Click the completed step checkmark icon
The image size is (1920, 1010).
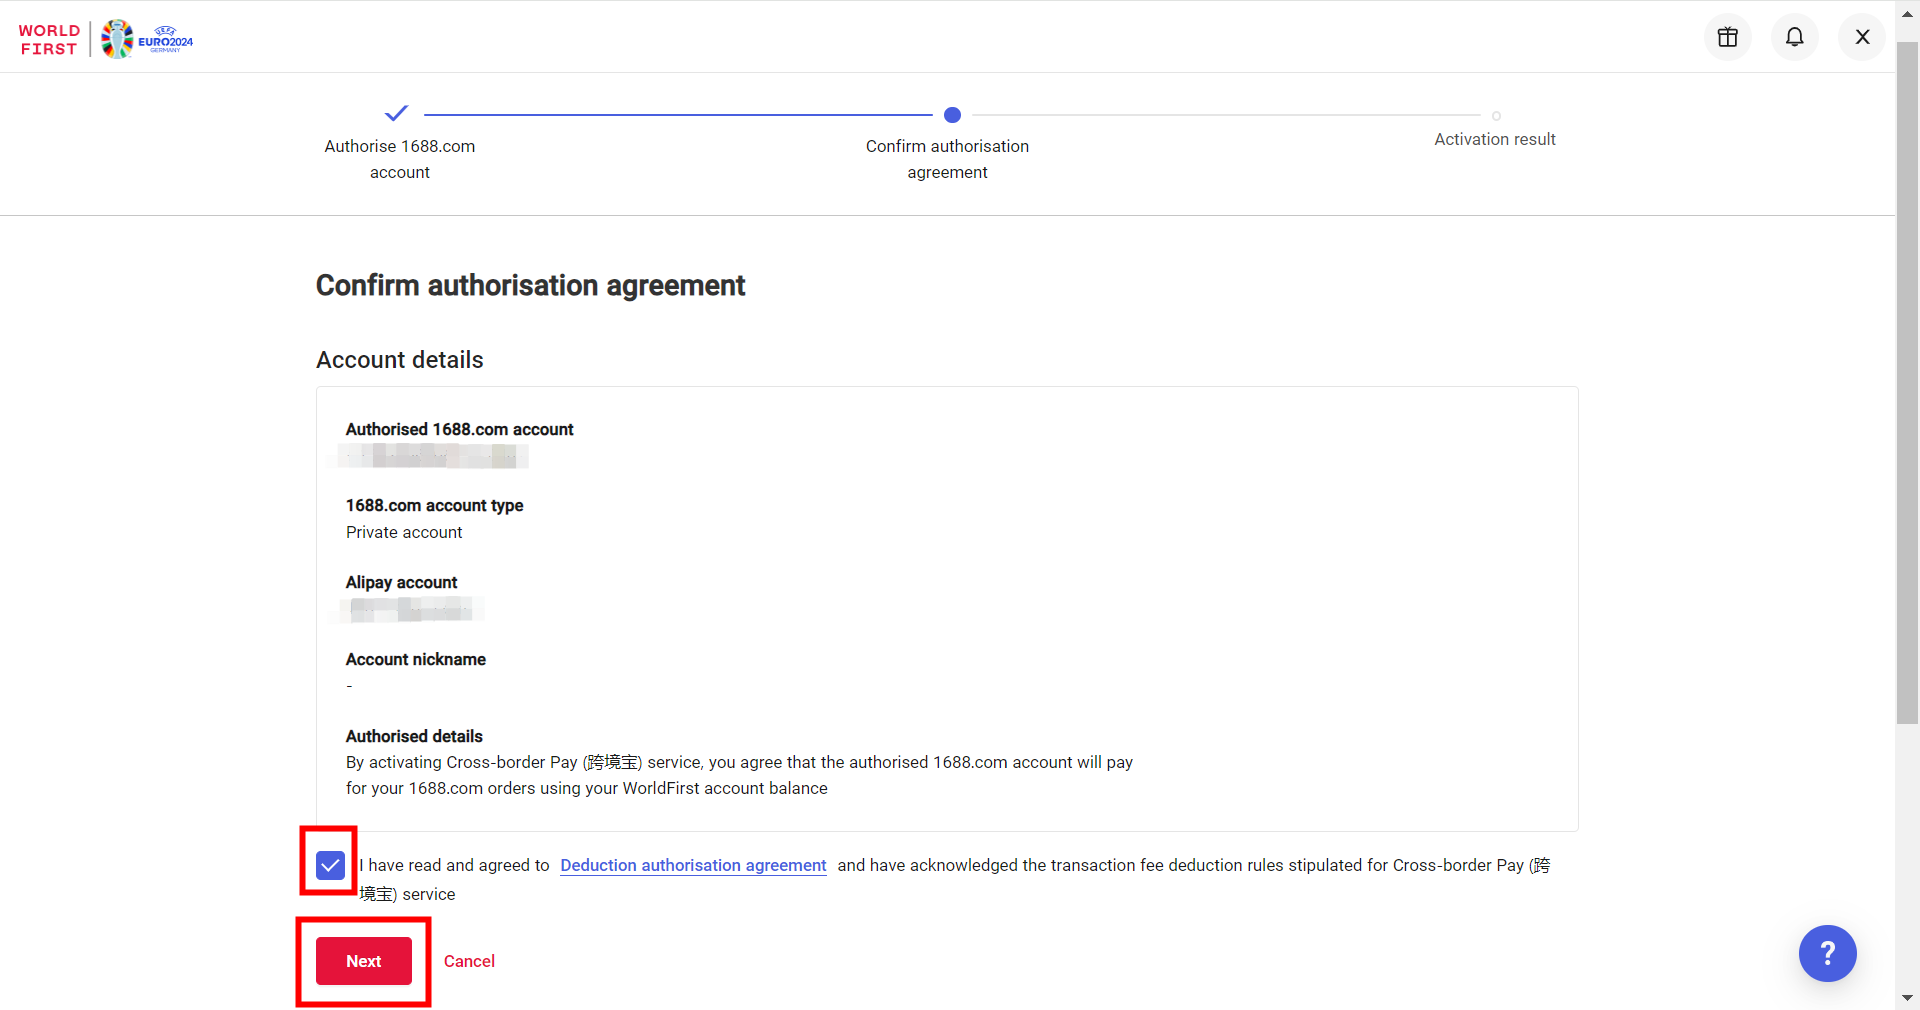click(397, 113)
